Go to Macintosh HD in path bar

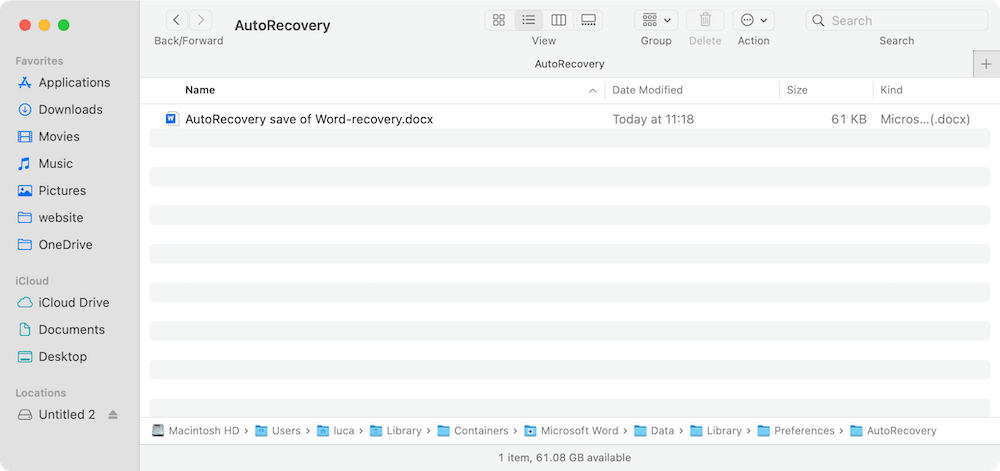(x=196, y=431)
